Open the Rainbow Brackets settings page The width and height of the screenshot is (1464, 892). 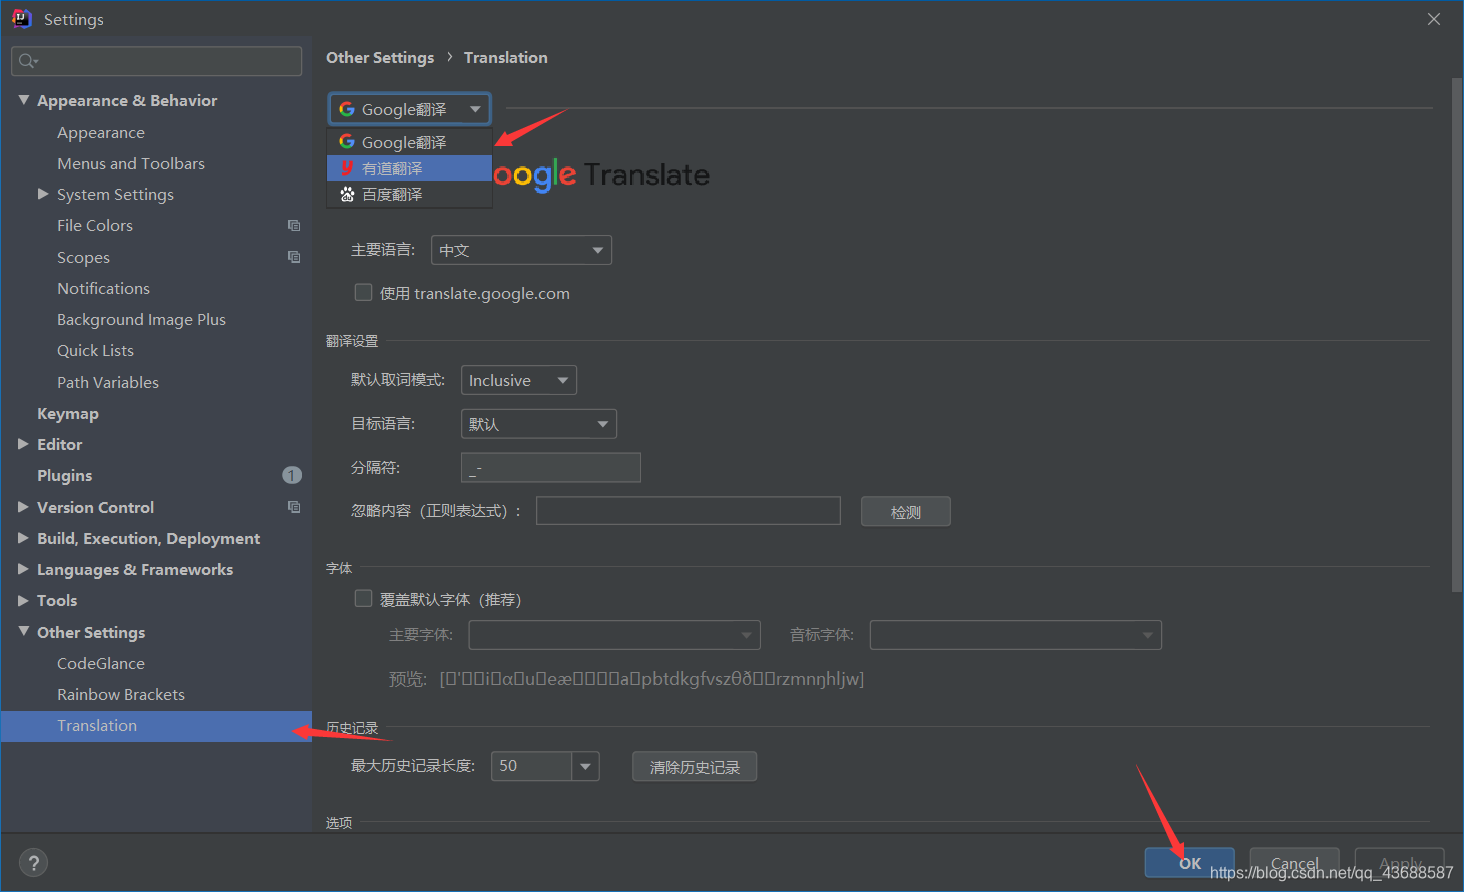(121, 694)
